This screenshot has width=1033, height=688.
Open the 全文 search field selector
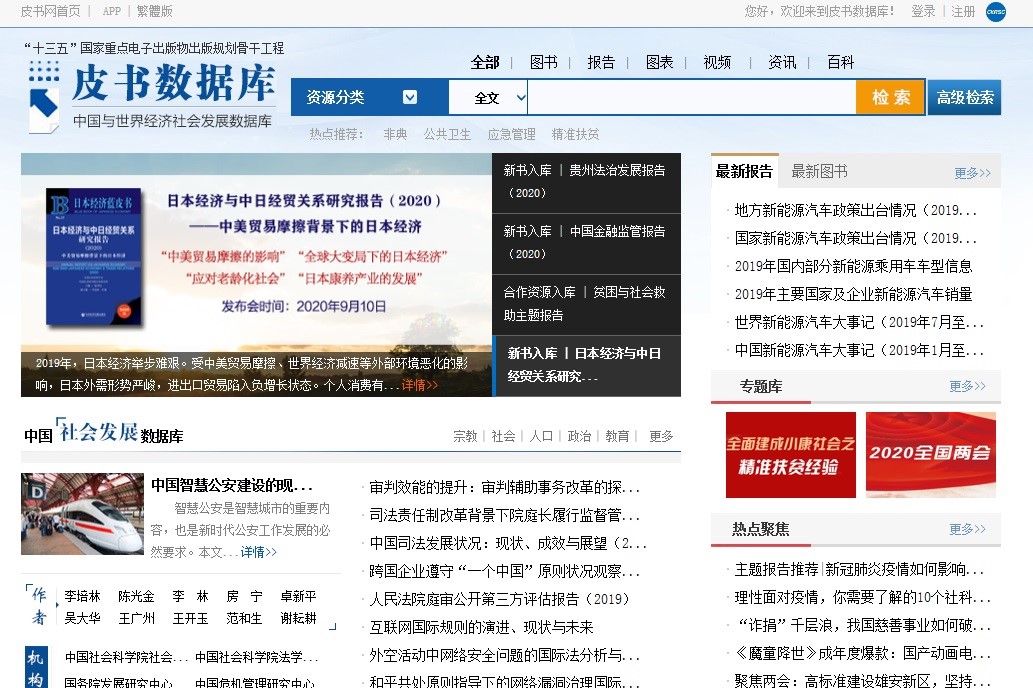coord(488,98)
